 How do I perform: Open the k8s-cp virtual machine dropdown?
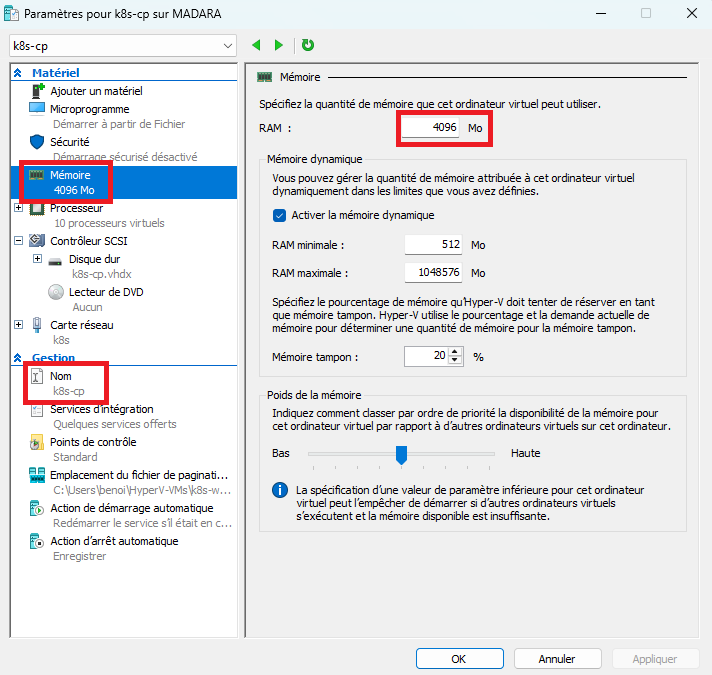123,46
